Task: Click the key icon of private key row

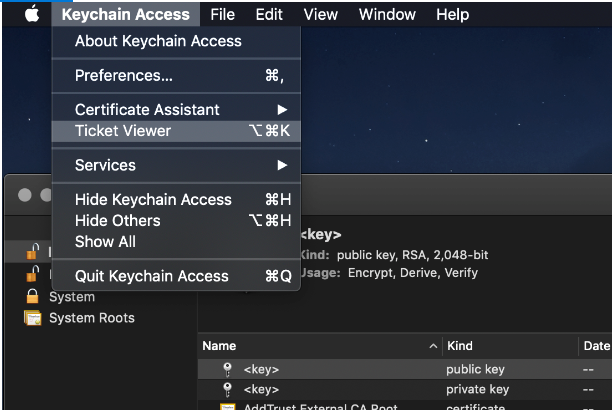Action: (228, 389)
